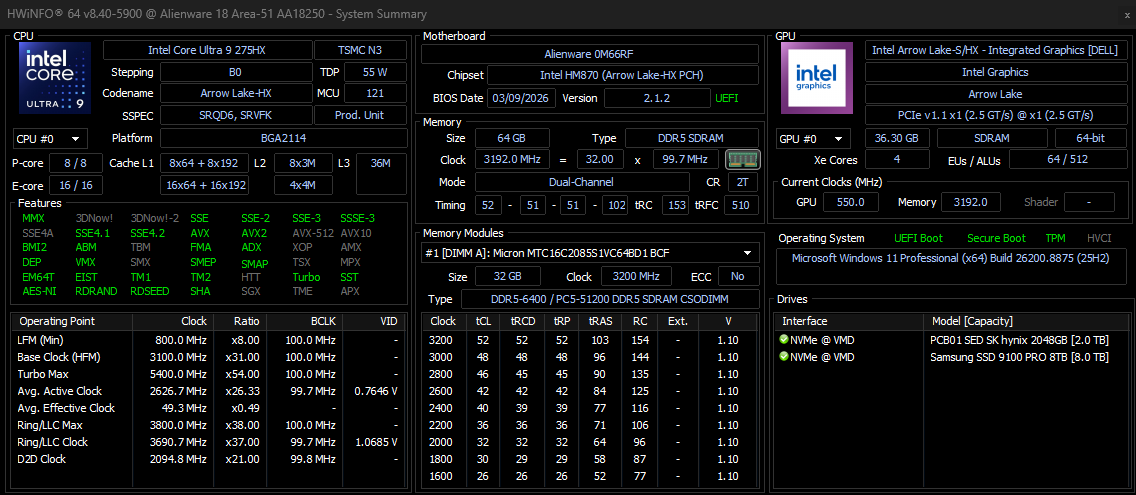Click the Intel Core Ultra 9 logo
1136x495 pixels.
click(x=55, y=78)
